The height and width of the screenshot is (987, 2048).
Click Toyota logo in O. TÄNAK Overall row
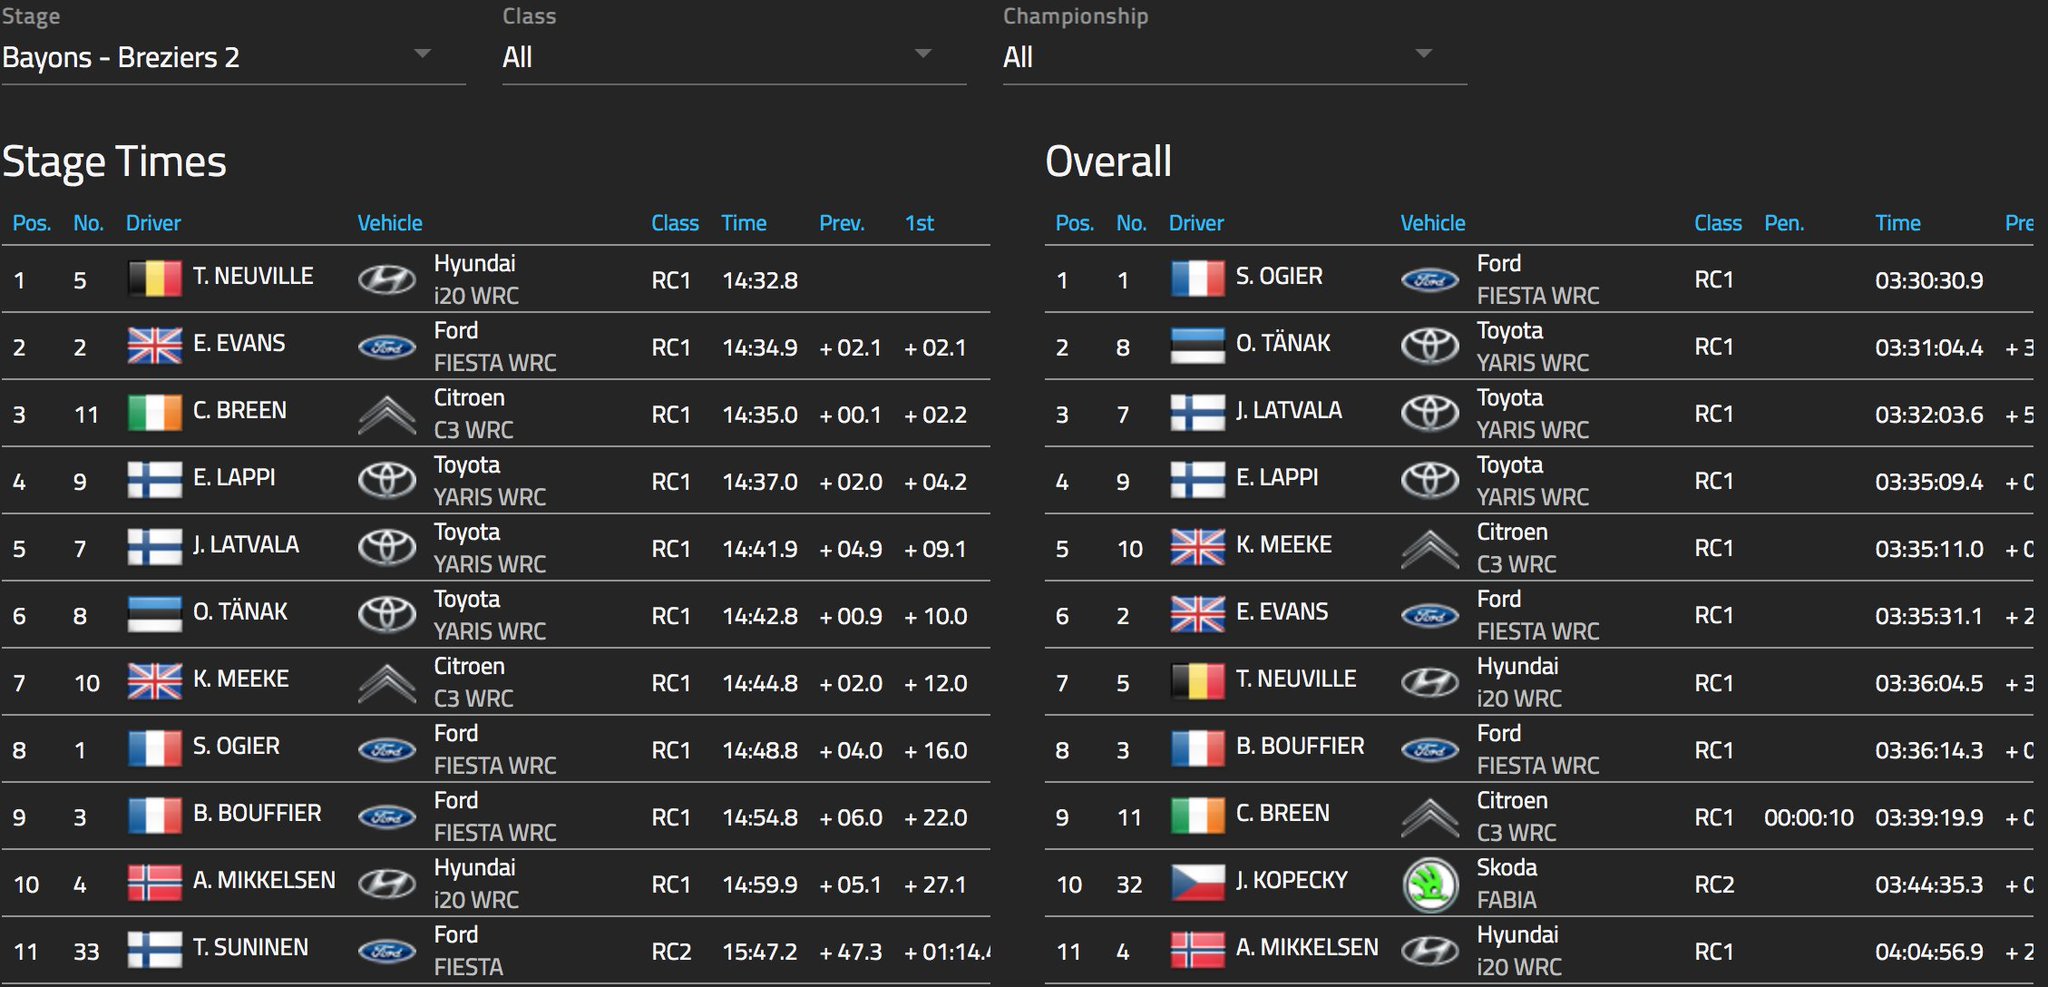point(1430,346)
